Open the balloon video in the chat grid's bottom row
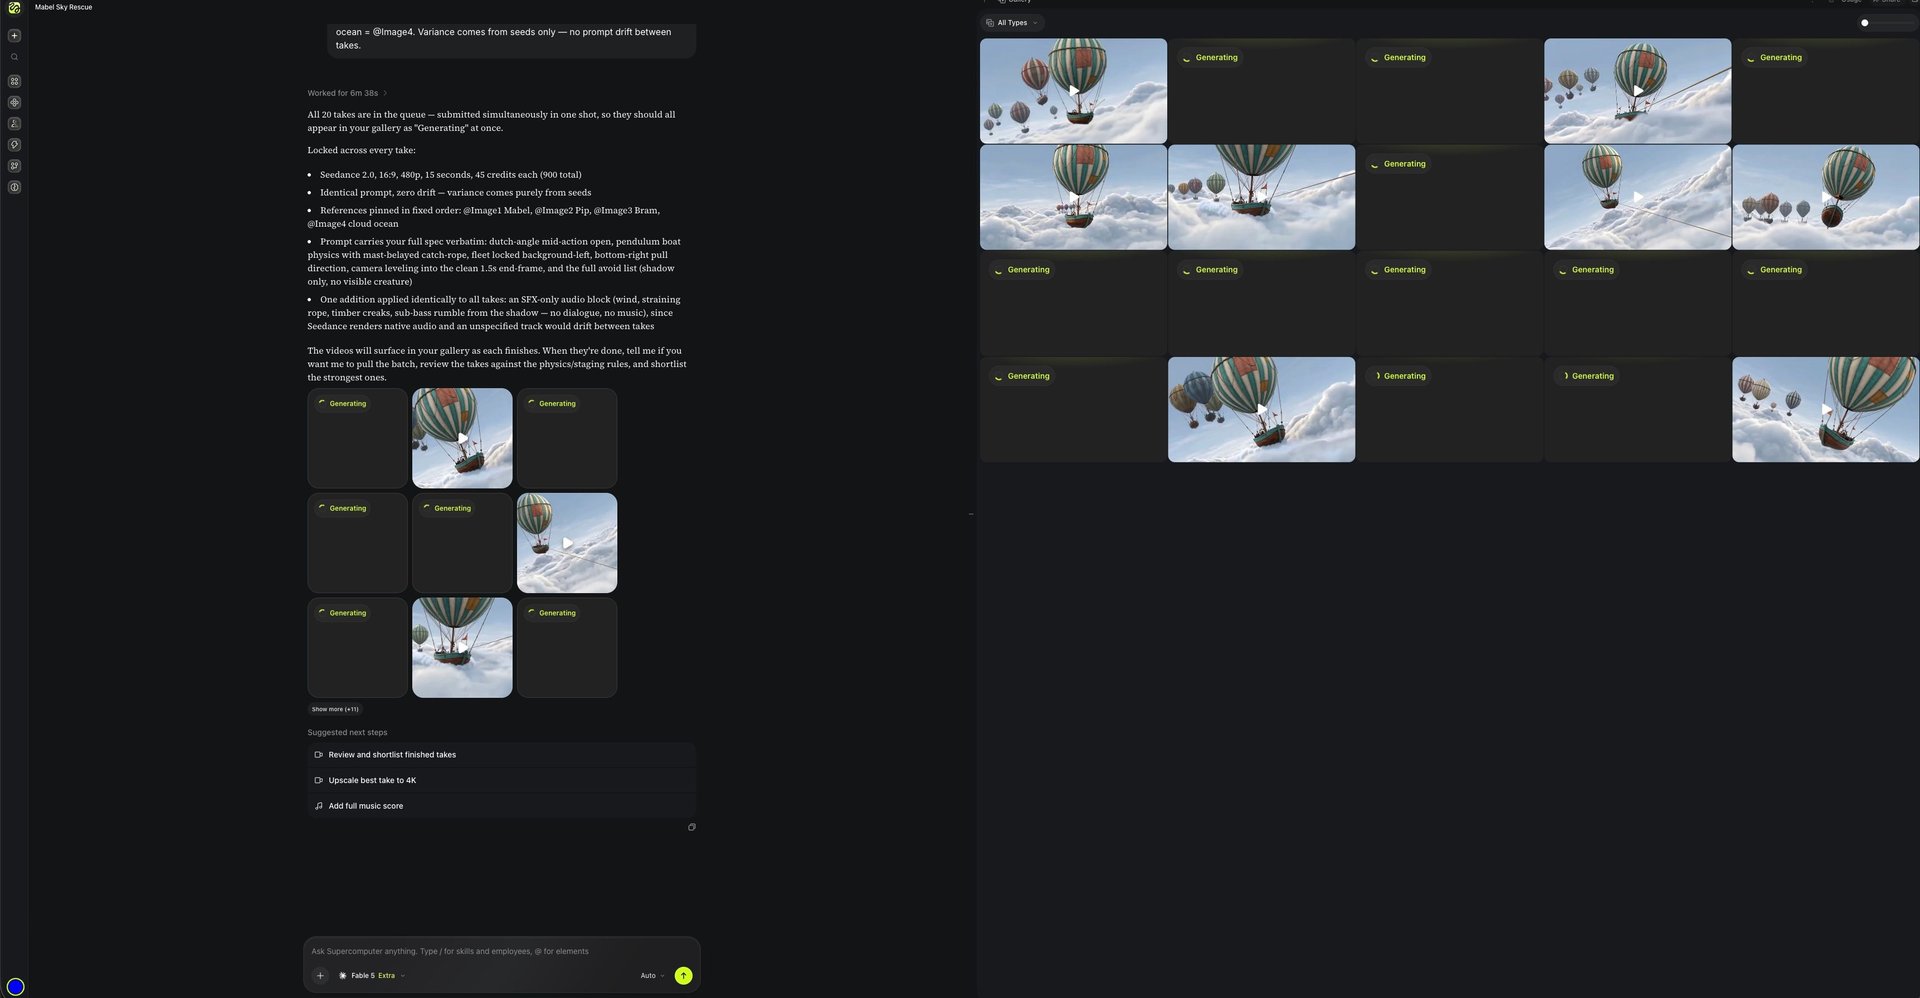The image size is (1920, 998). [462, 648]
